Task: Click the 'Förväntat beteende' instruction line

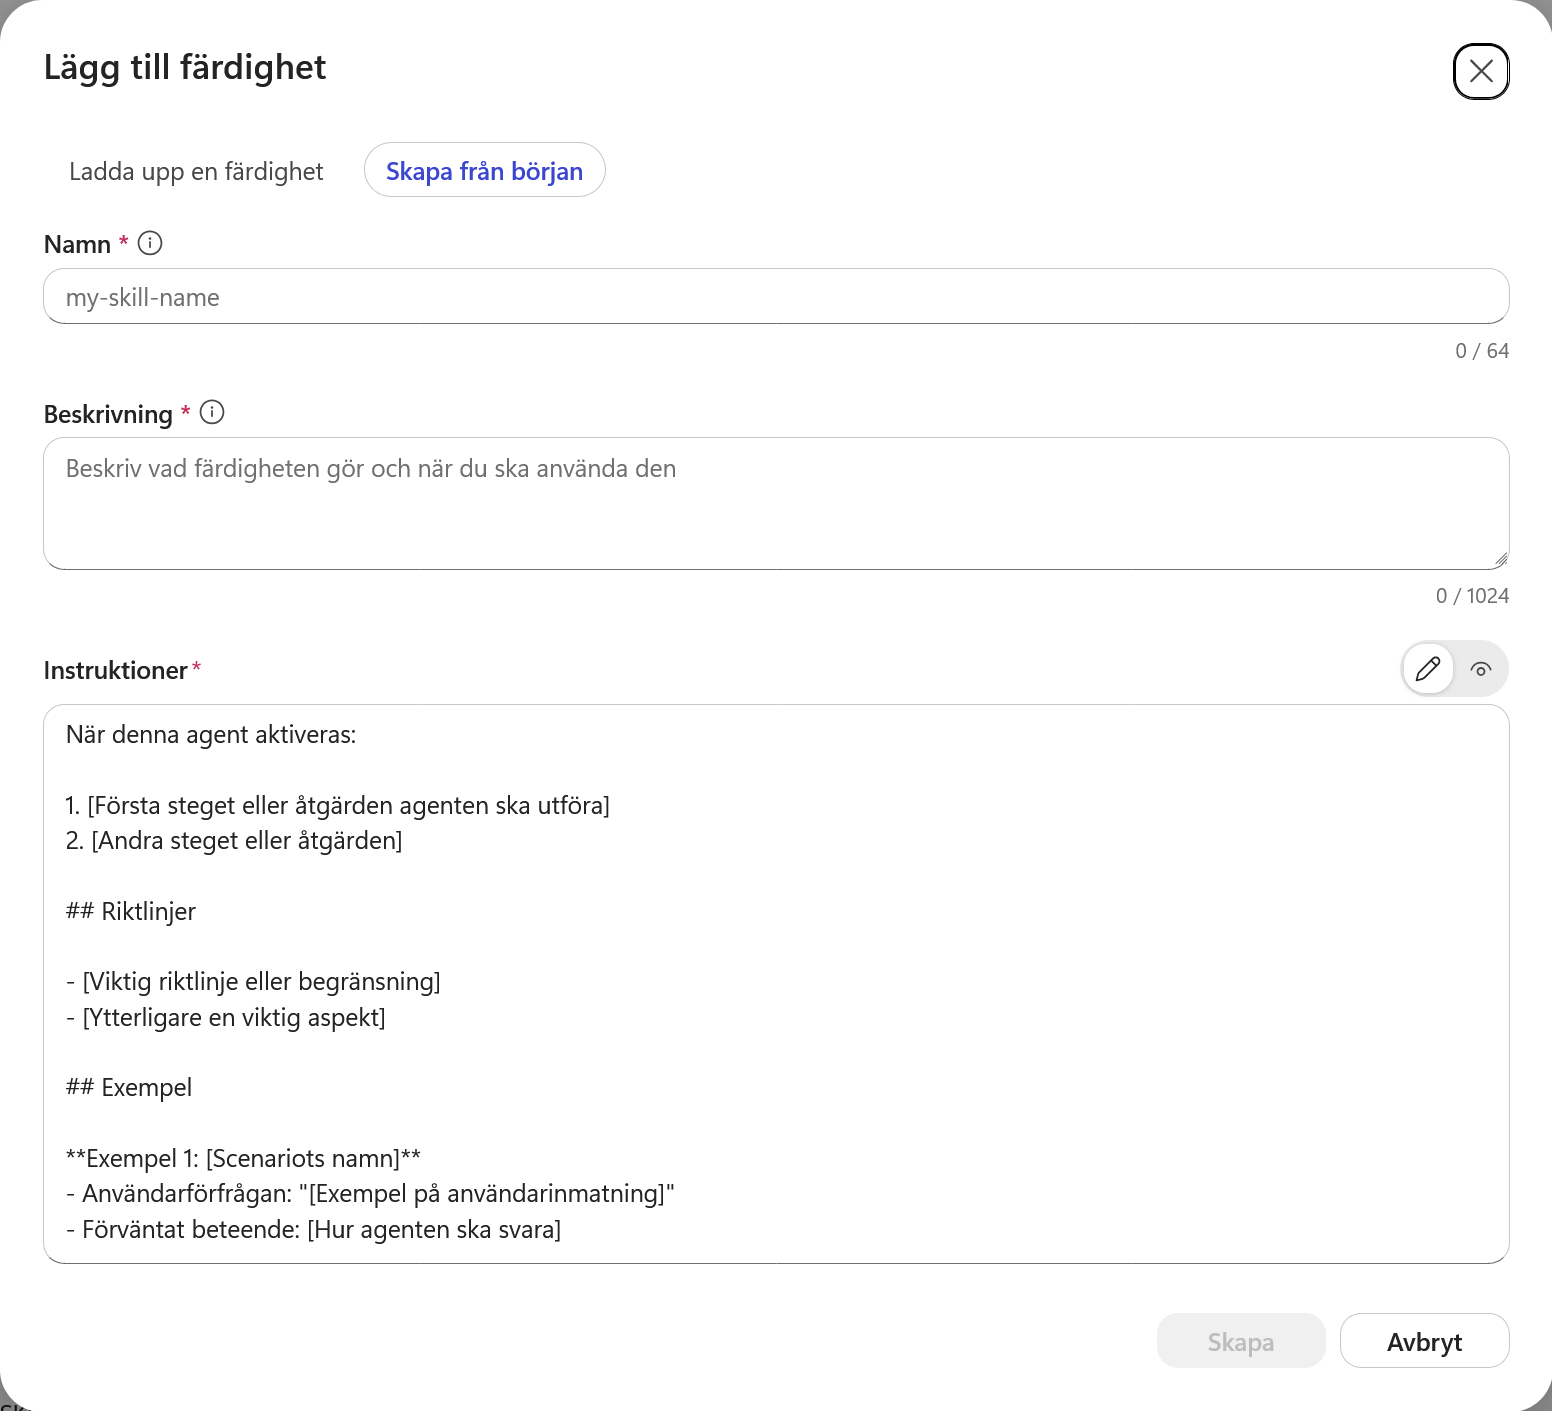Action: point(313,1230)
